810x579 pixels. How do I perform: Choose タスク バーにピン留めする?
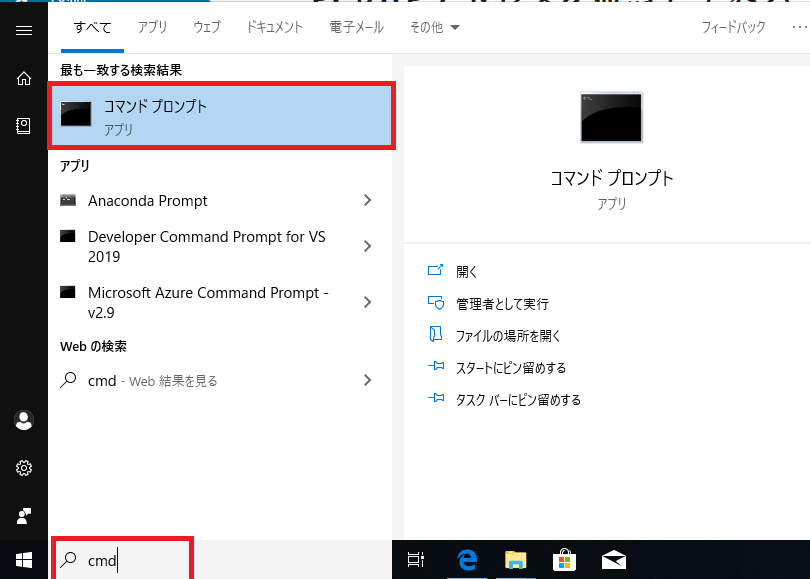click(x=518, y=400)
